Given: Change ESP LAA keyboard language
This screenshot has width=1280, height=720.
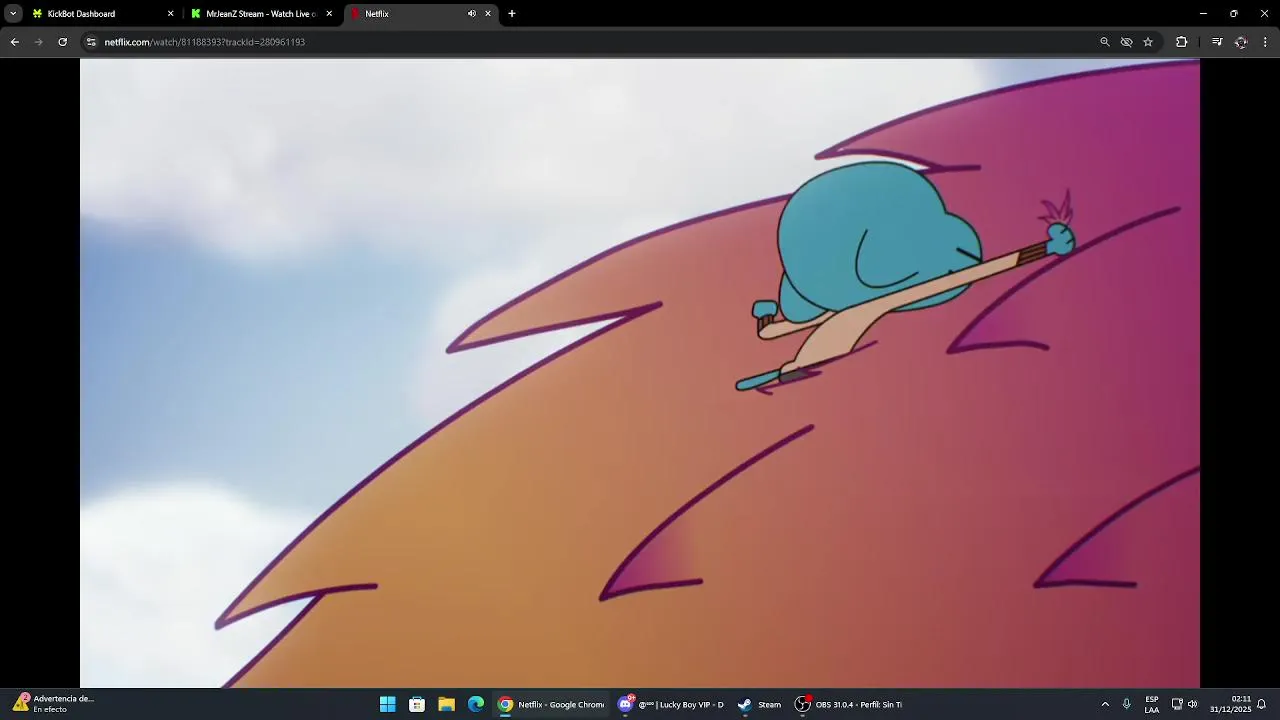Looking at the screenshot, I should click(1152, 704).
